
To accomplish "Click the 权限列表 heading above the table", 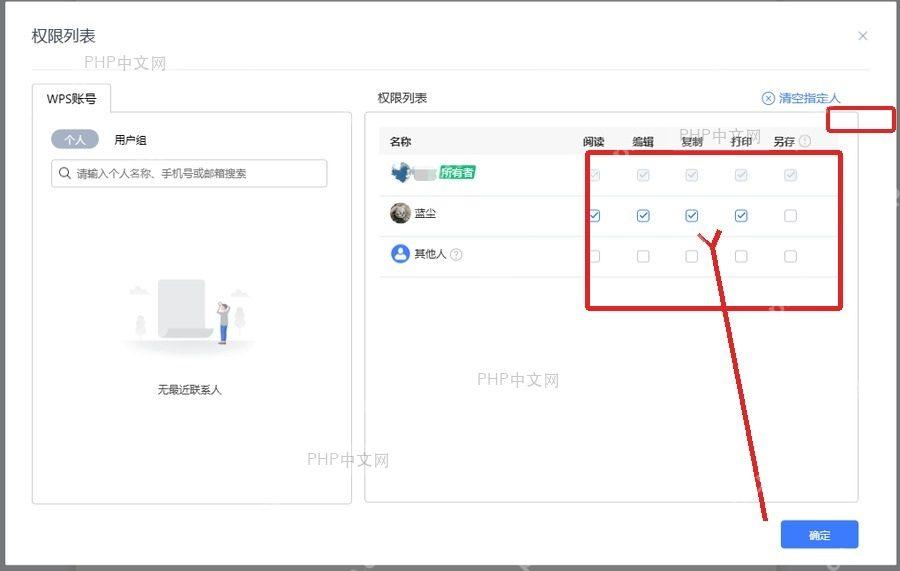I will click(402, 98).
